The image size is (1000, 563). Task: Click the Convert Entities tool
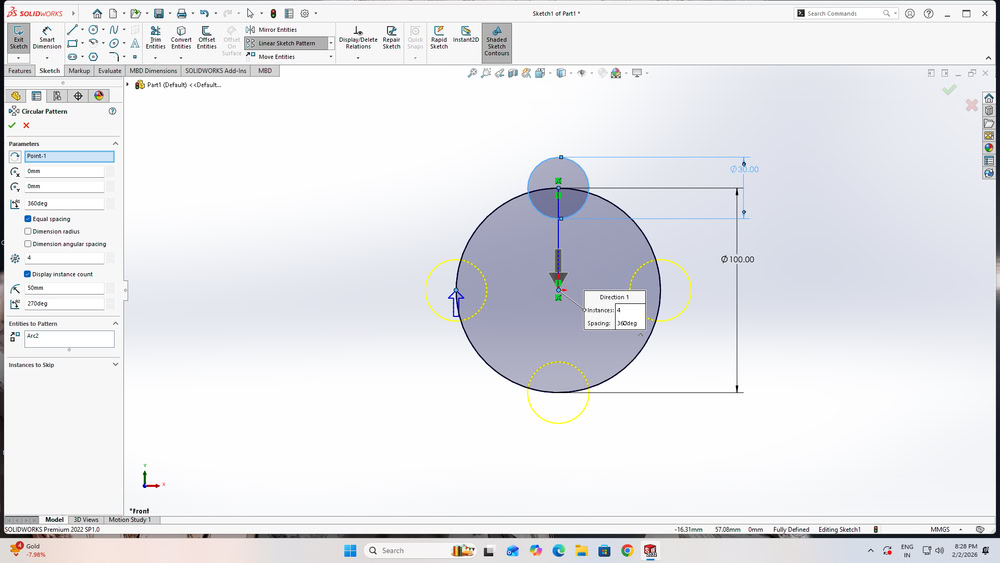click(181, 38)
